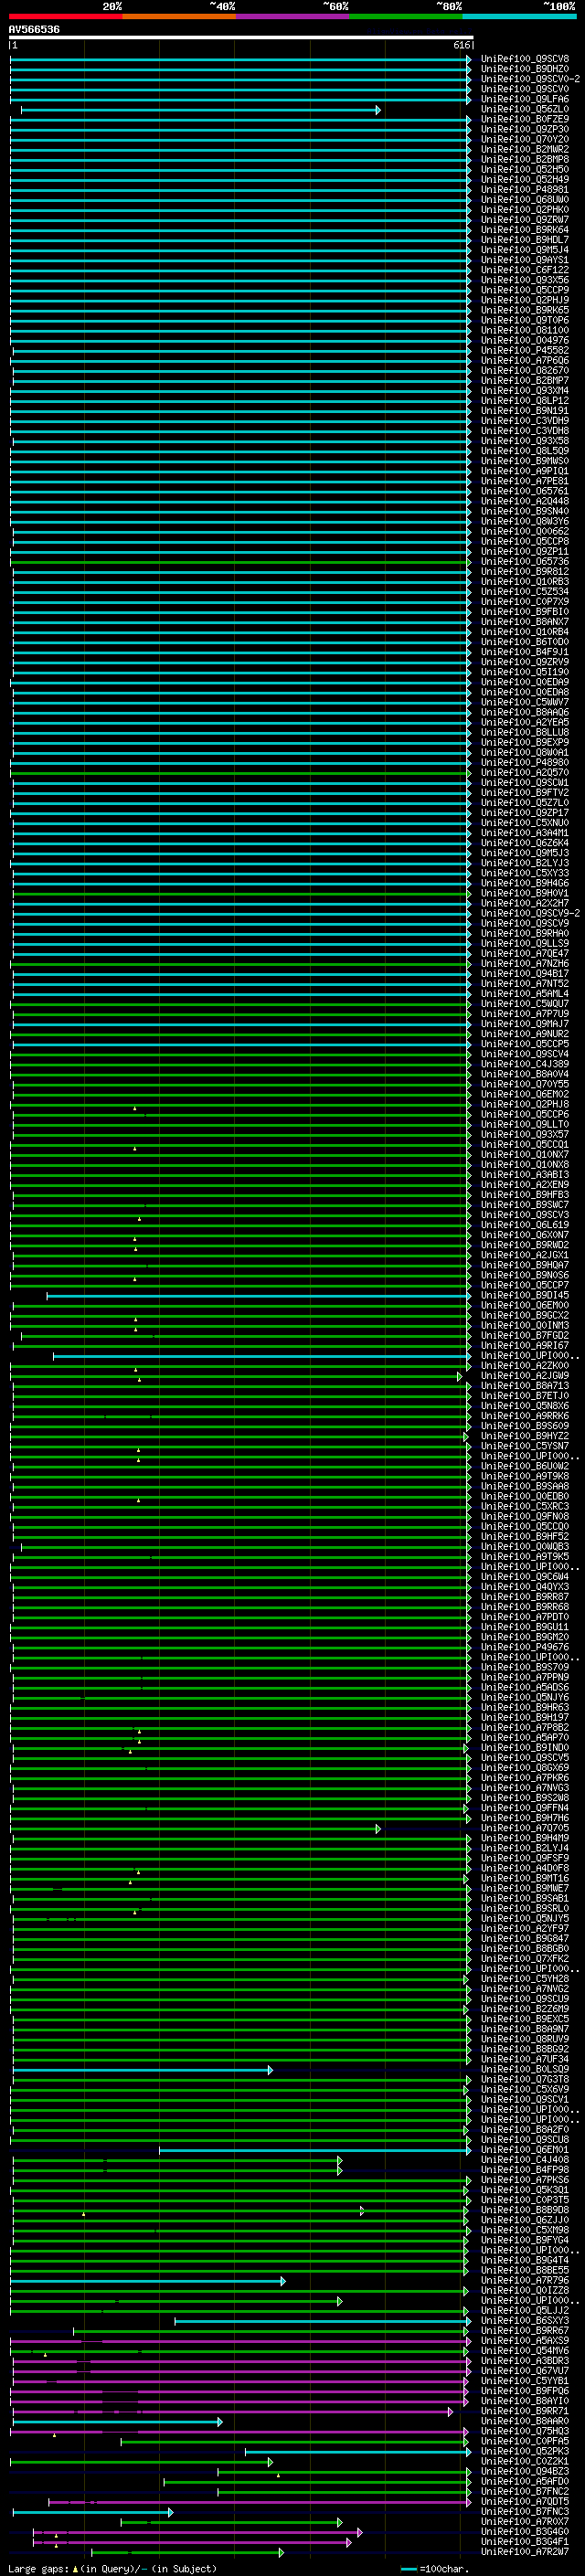Click the white query sequence bar
The width and height of the screenshot is (585, 2576).
click(x=241, y=38)
